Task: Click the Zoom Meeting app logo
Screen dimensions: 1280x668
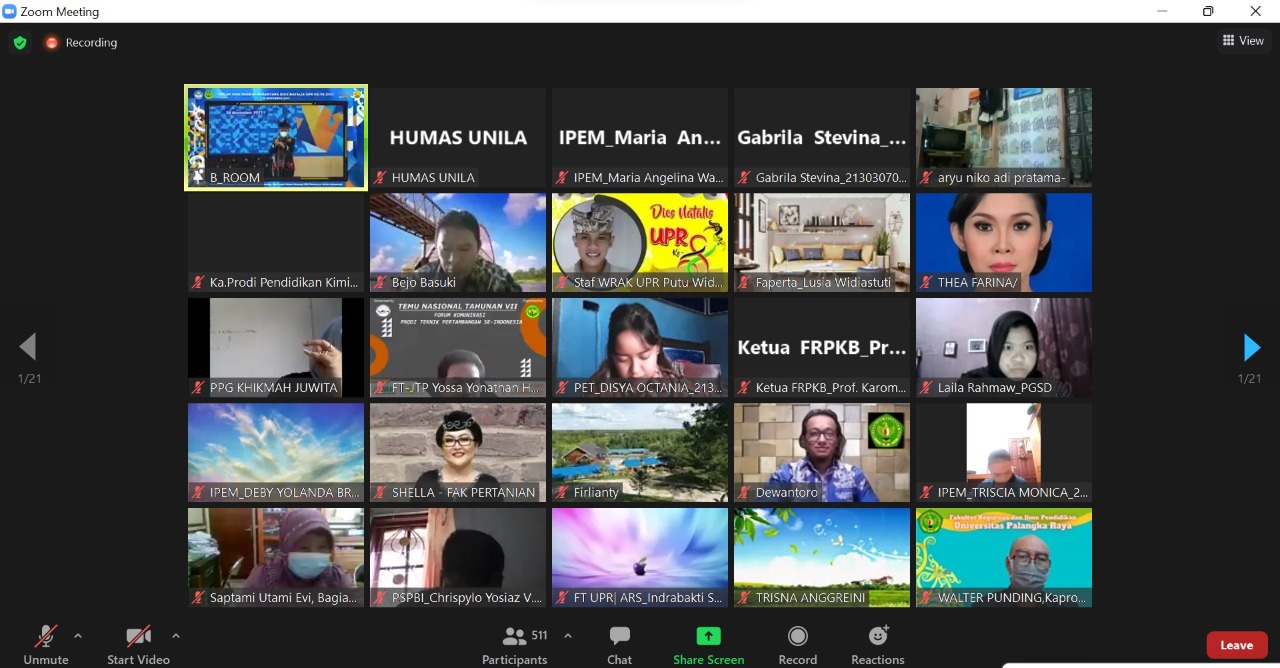Action: click(x=10, y=11)
